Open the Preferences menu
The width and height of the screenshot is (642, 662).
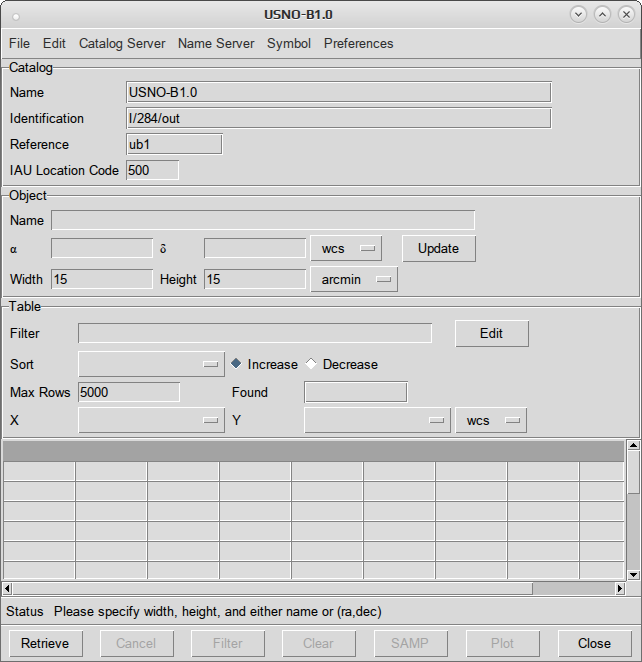click(x=359, y=43)
